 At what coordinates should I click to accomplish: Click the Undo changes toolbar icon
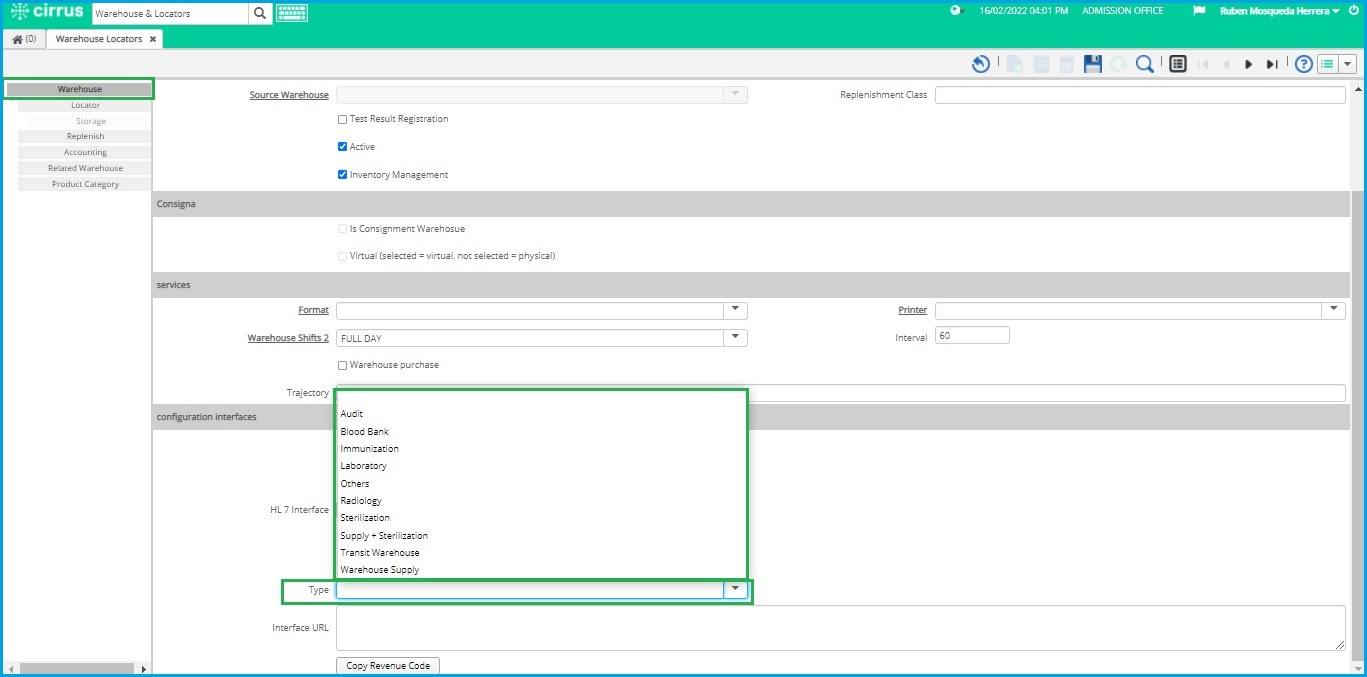pos(980,63)
